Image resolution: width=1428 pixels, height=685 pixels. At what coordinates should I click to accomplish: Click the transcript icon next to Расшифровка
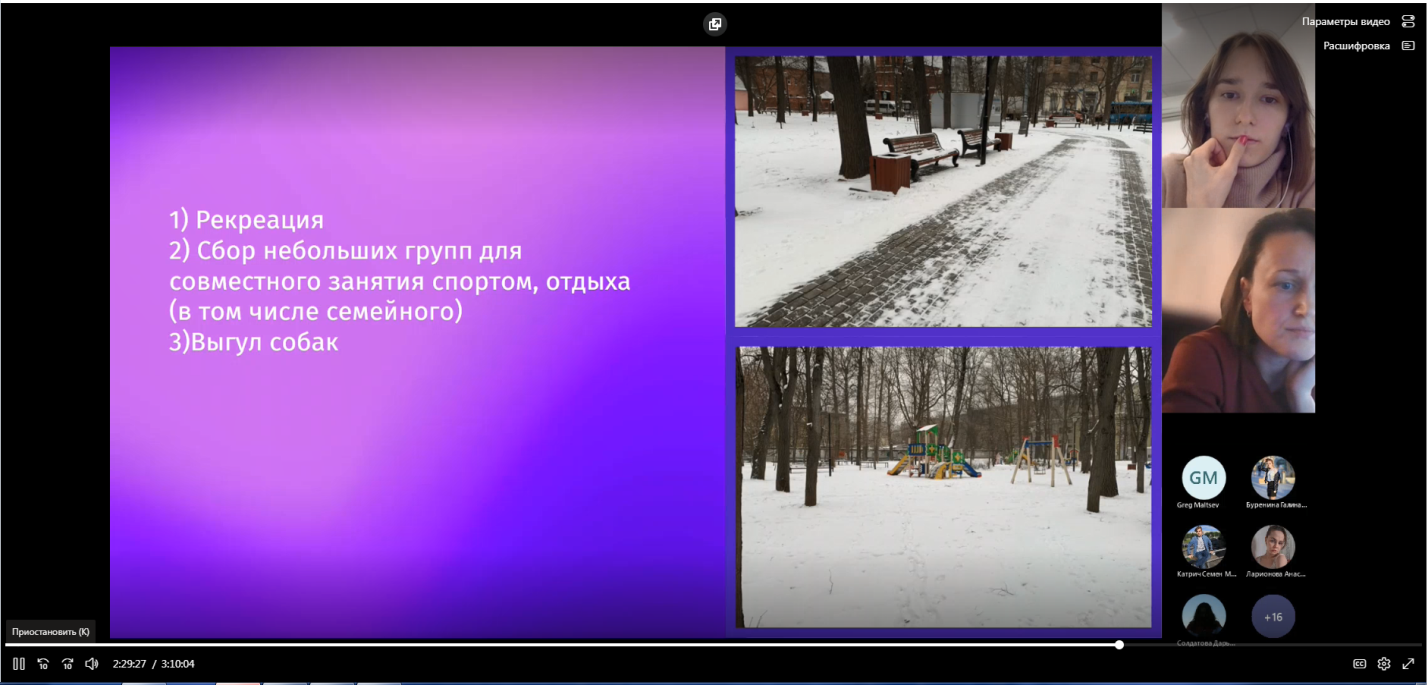[x=1408, y=45]
